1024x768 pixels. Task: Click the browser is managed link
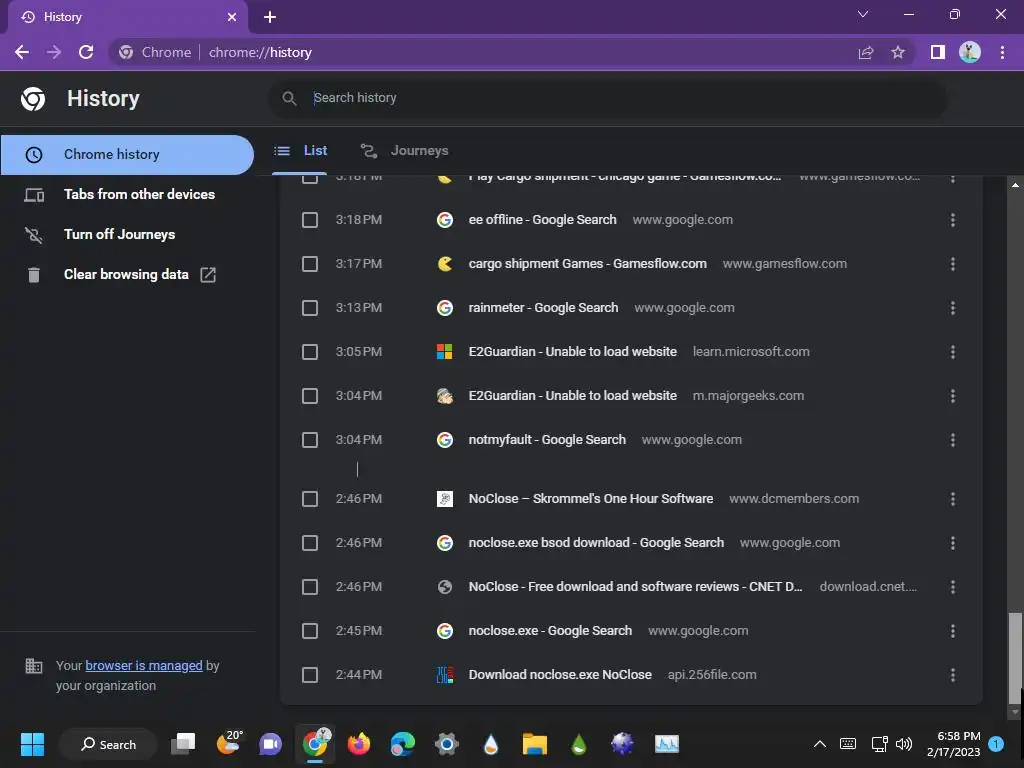(144, 665)
